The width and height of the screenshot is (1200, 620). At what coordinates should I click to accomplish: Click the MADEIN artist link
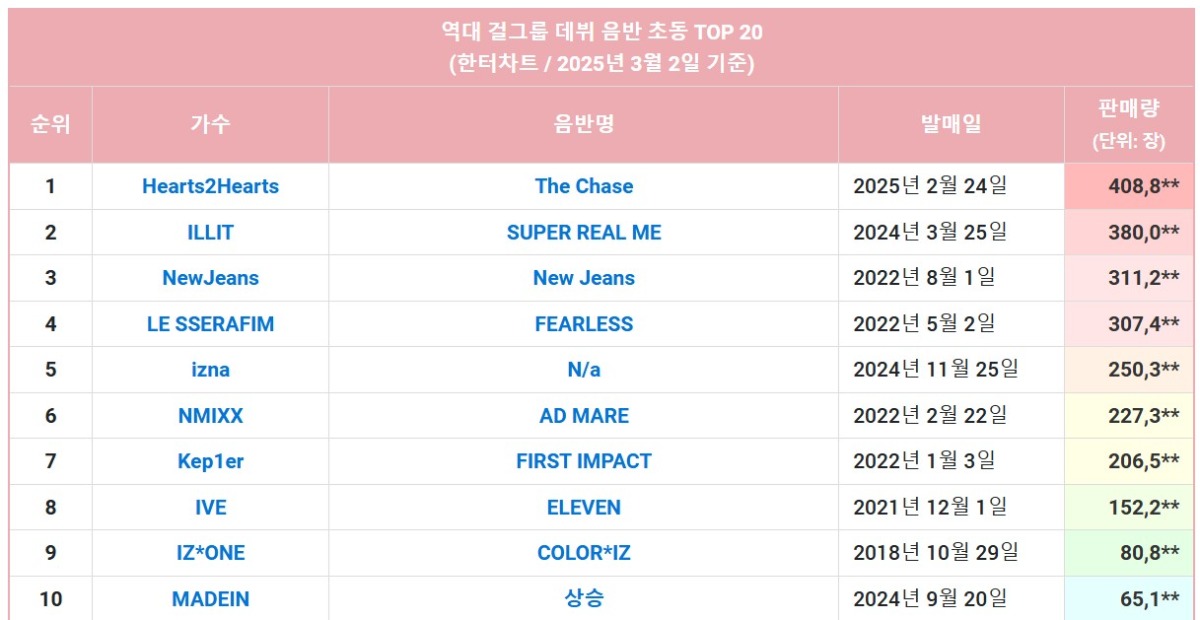click(x=210, y=599)
